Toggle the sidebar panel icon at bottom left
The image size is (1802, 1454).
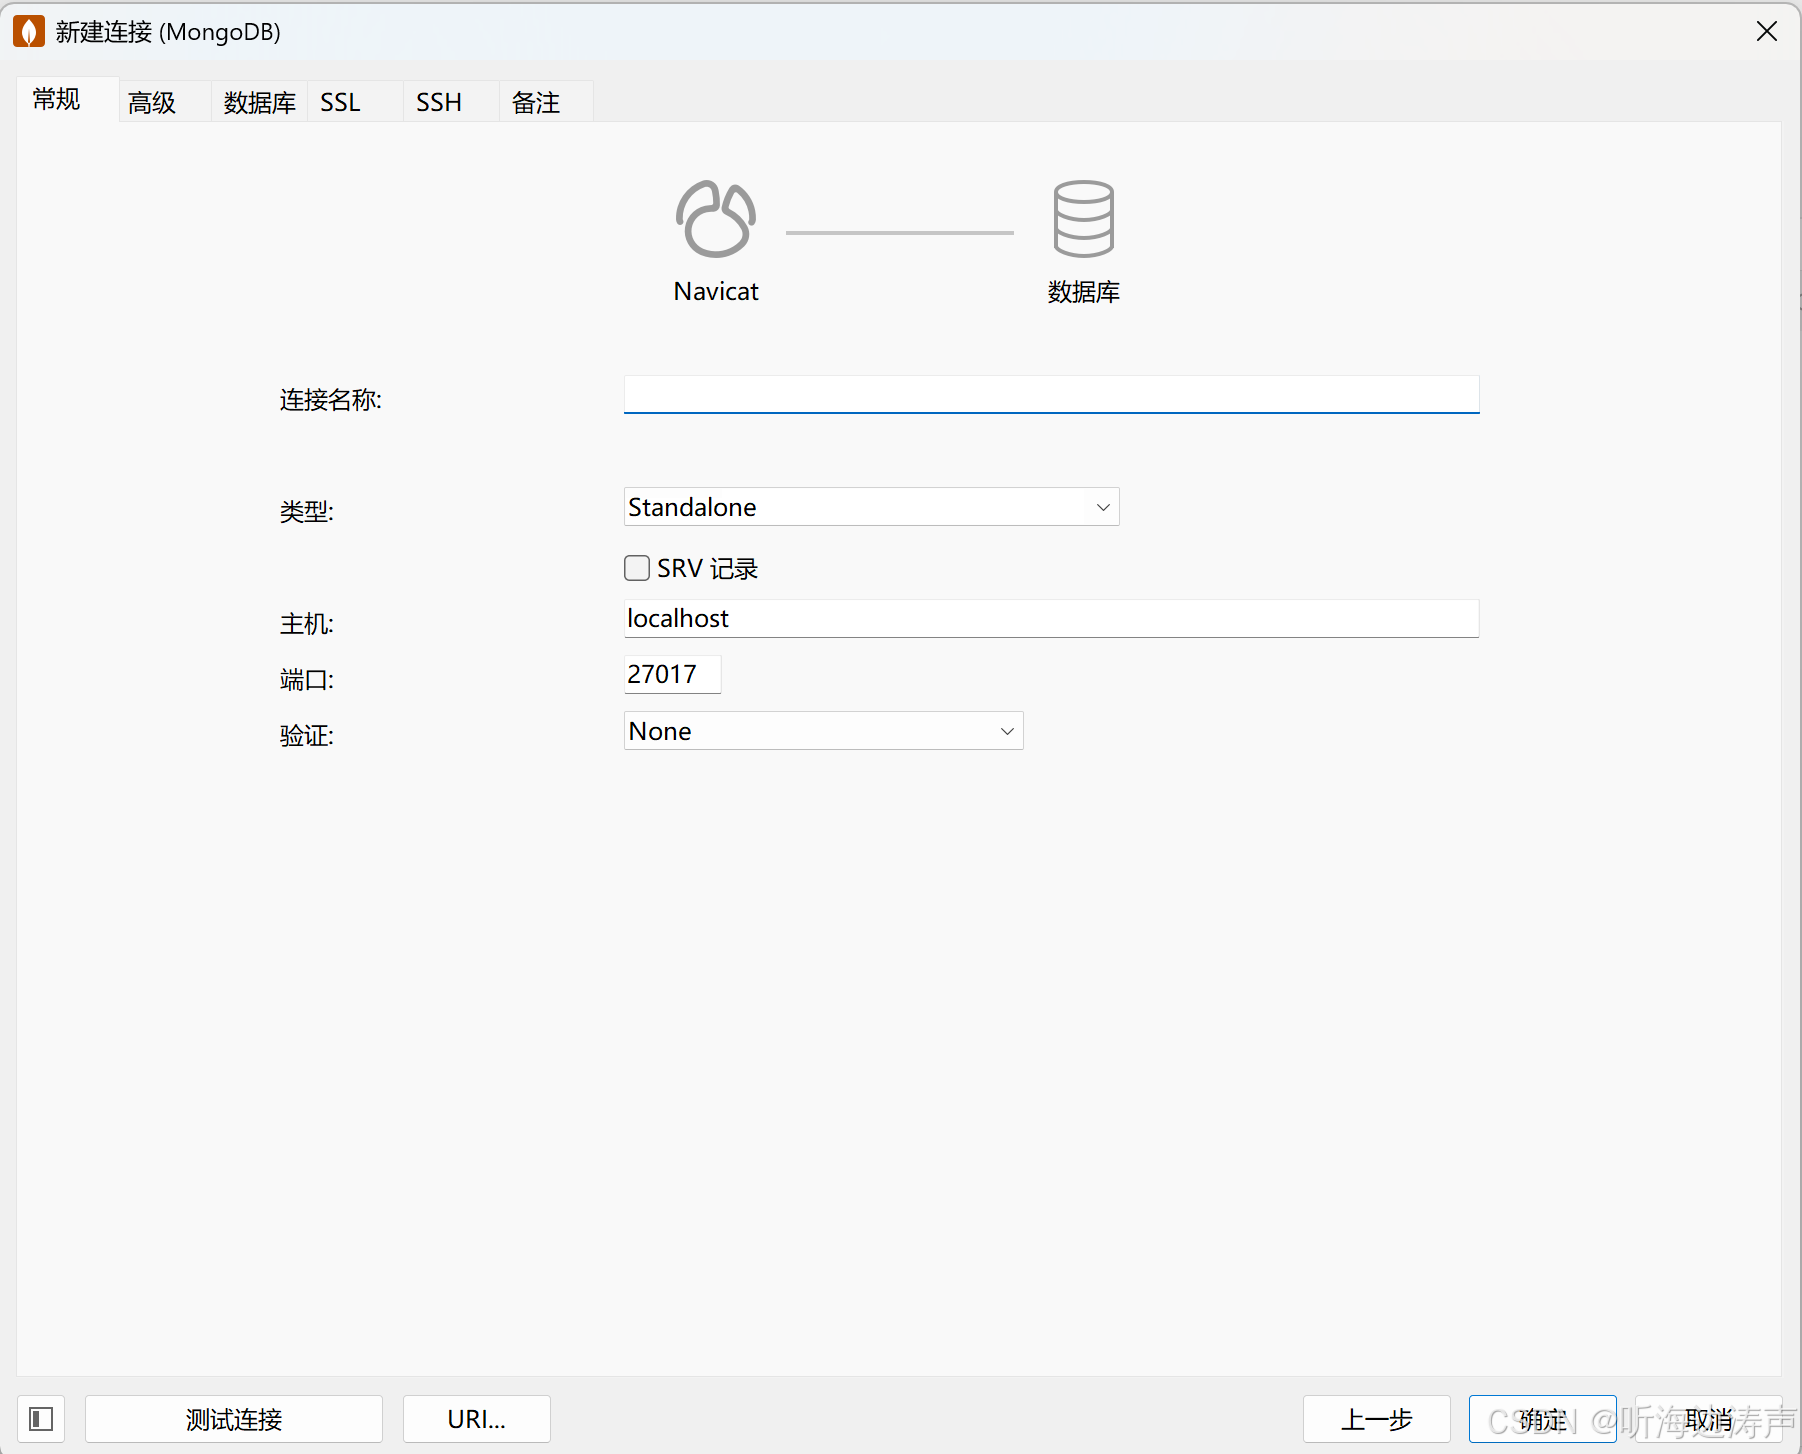point(40,1419)
